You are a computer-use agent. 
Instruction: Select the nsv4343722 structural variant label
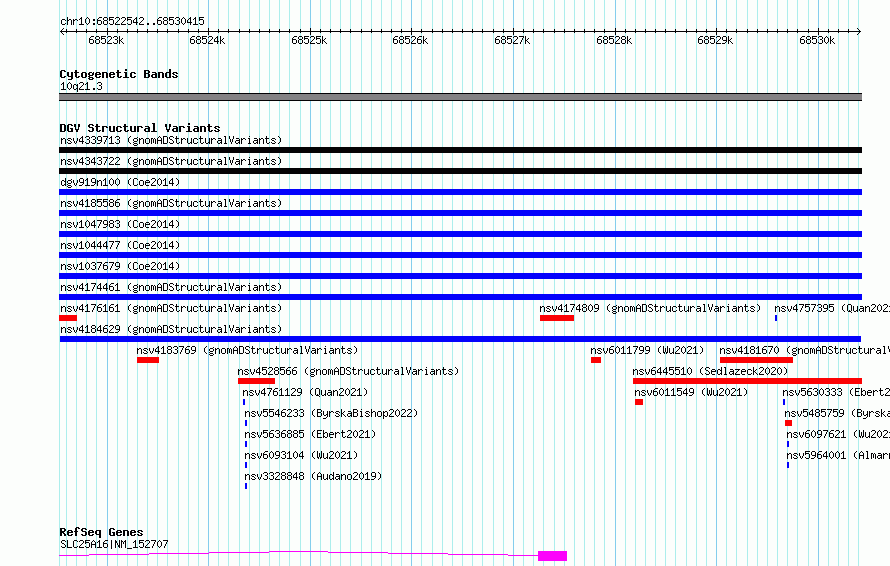(x=171, y=161)
